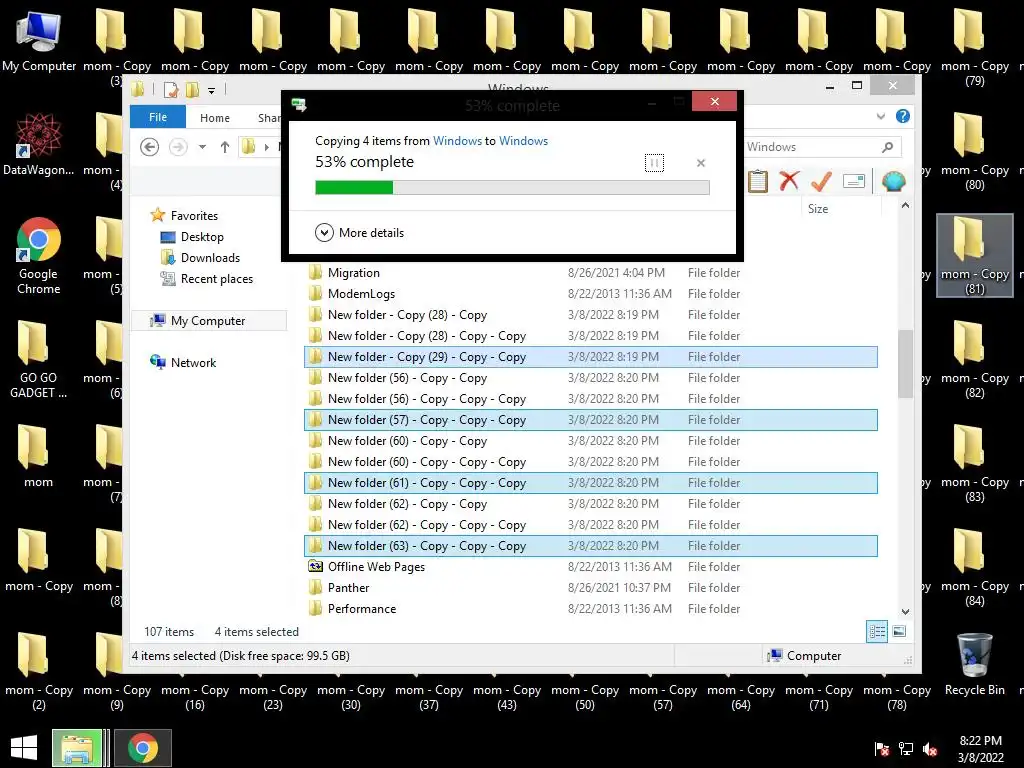Pause the copy operation
The image size is (1024, 768).
654,163
